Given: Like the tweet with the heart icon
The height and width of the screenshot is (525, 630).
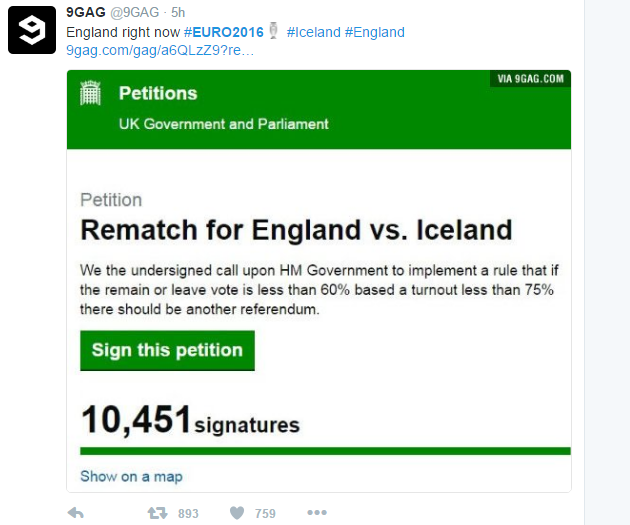Looking at the screenshot, I should [x=237, y=513].
